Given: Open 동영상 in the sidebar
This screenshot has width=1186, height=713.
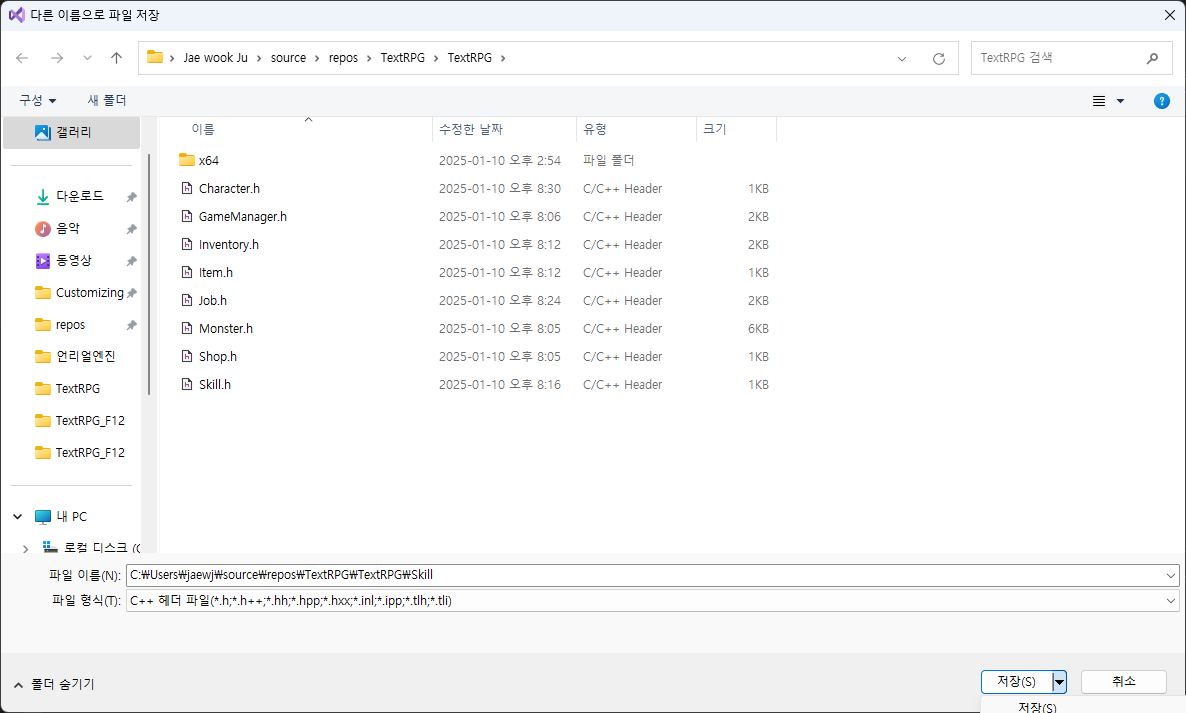Looking at the screenshot, I should point(73,260).
